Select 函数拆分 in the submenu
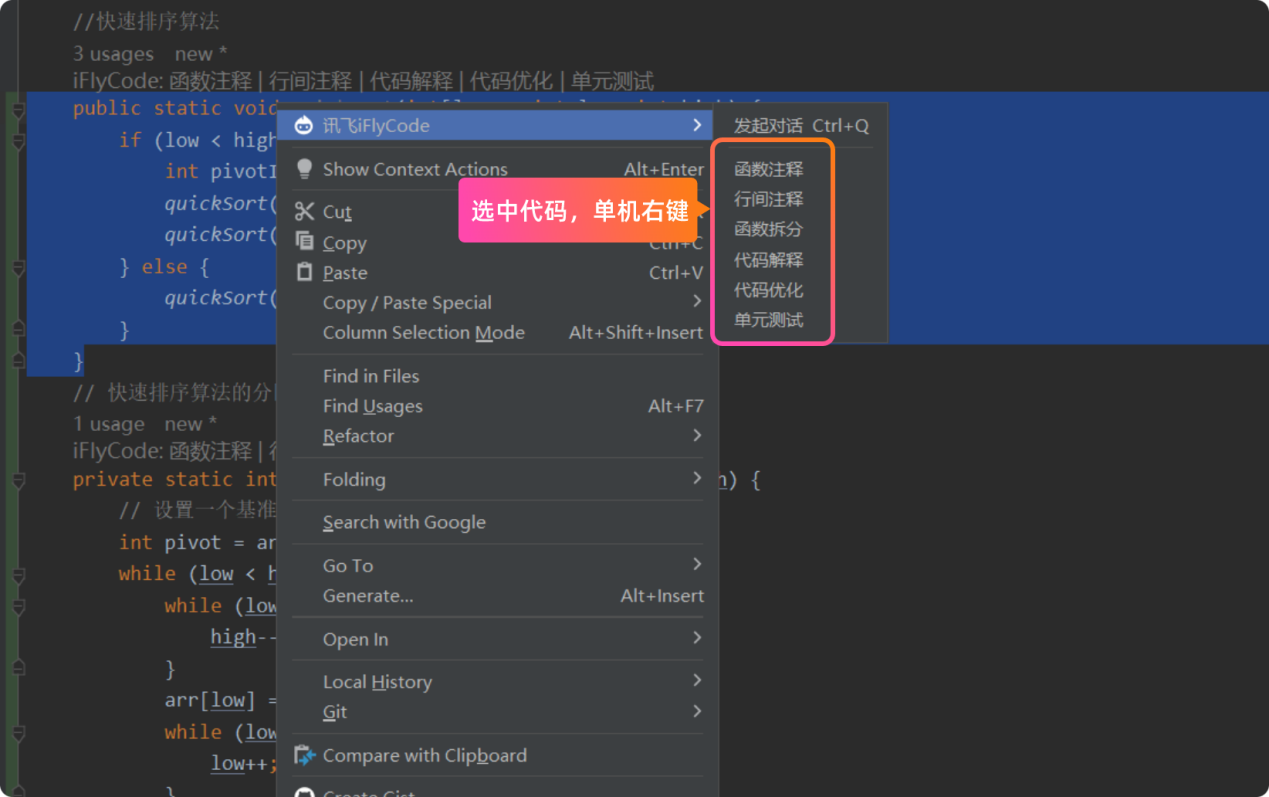Image resolution: width=1269 pixels, height=797 pixels. [x=768, y=229]
